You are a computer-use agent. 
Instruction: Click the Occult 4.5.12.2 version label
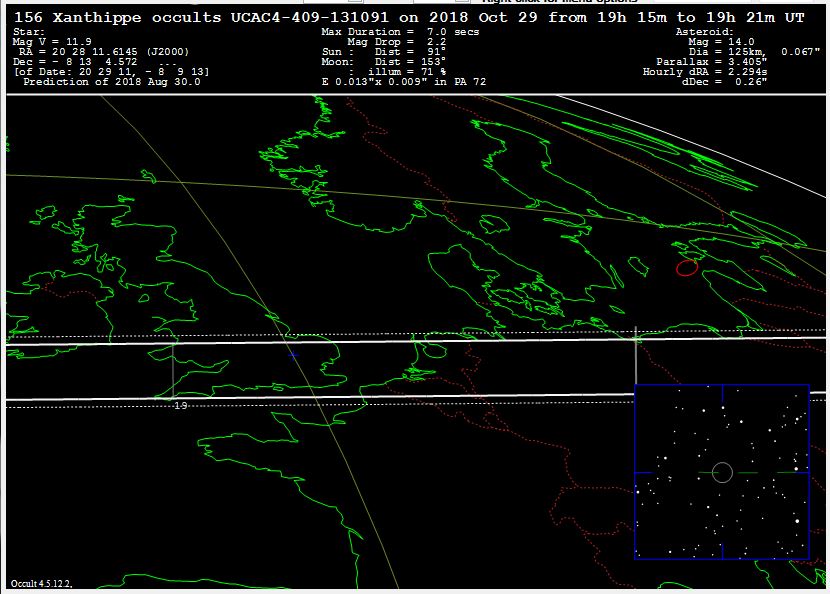tap(41, 583)
